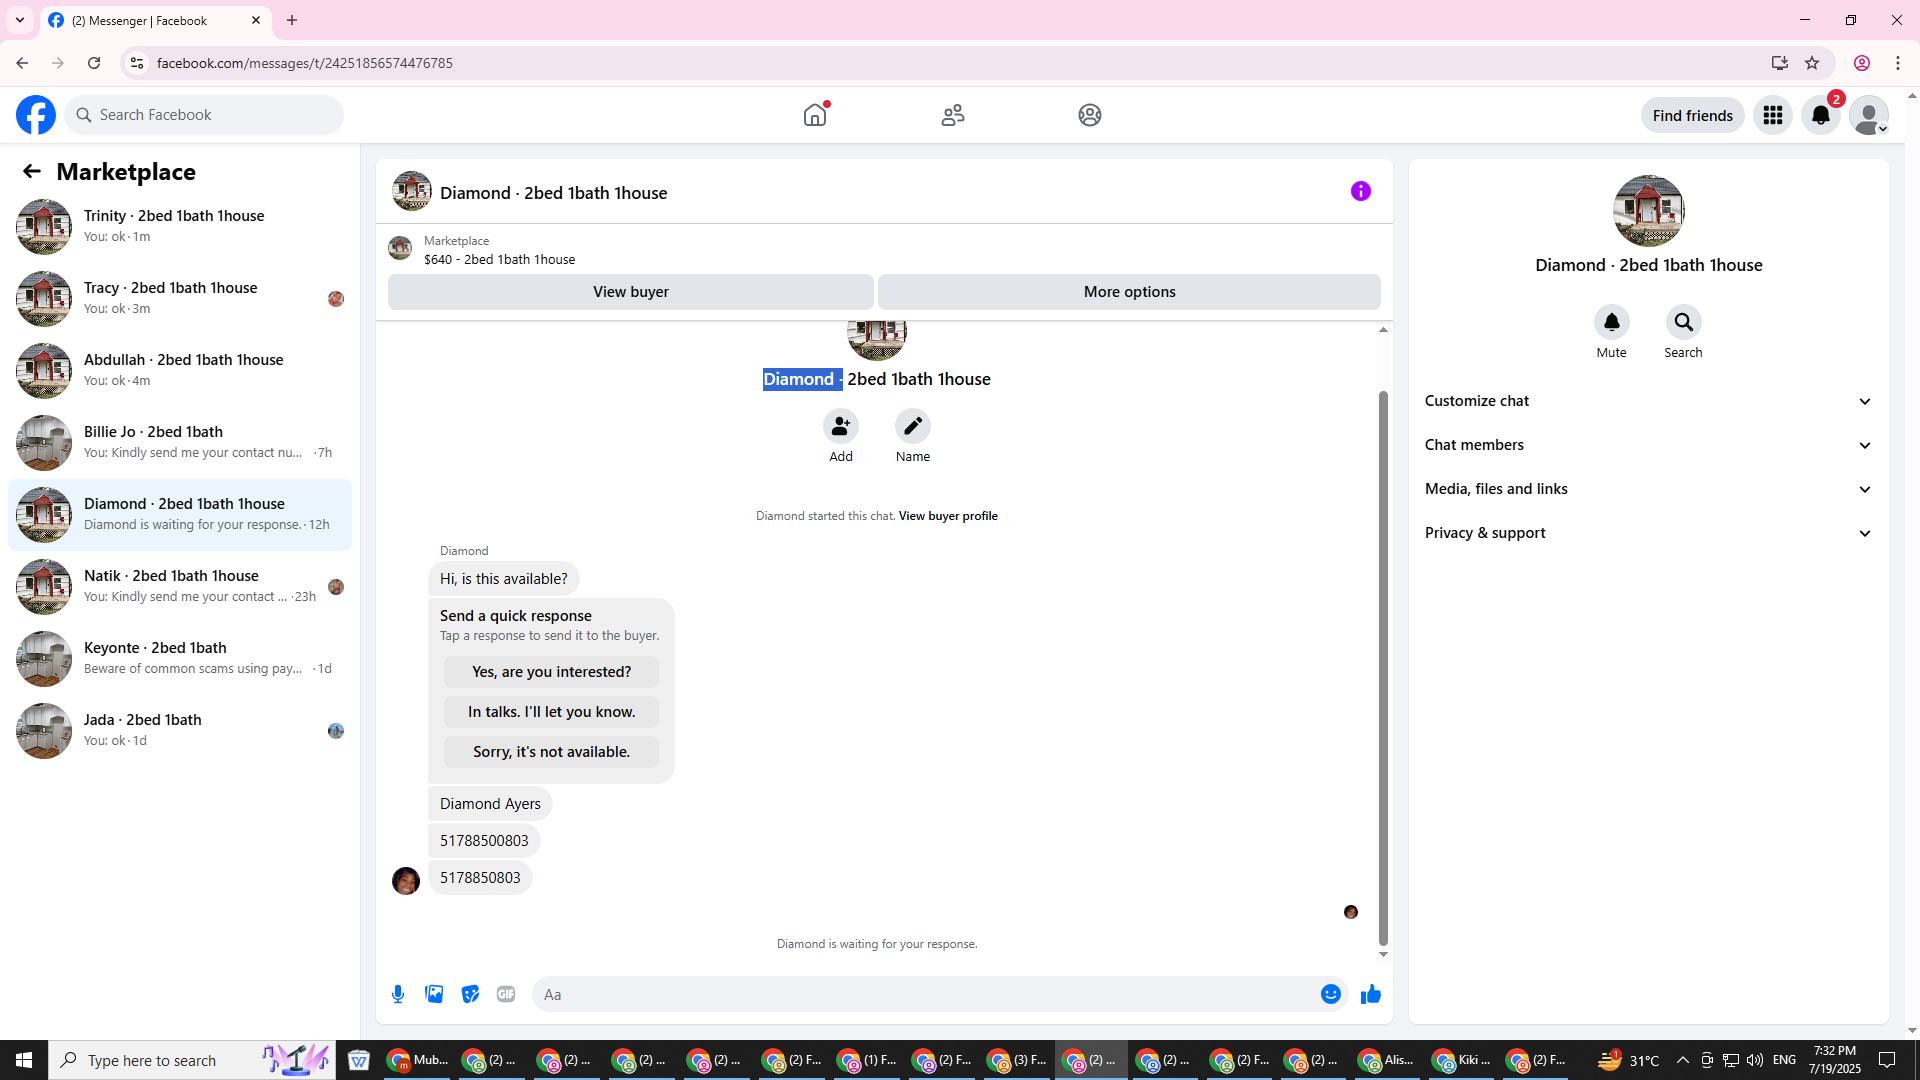Add people with the Add icon
Image resolution: width=1920 pixels, height=1080 pixels.
tap(840, 426)
